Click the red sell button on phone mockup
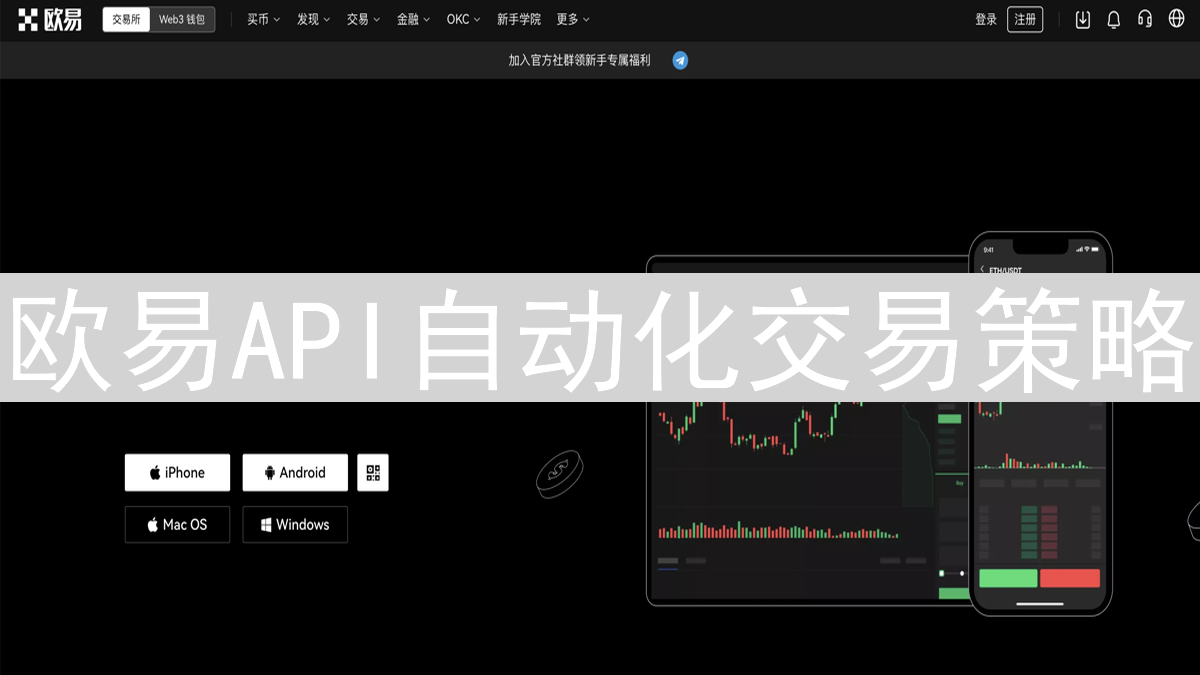The width and height of the screenshot is (1200, 675). click(x=1070, y=578)
